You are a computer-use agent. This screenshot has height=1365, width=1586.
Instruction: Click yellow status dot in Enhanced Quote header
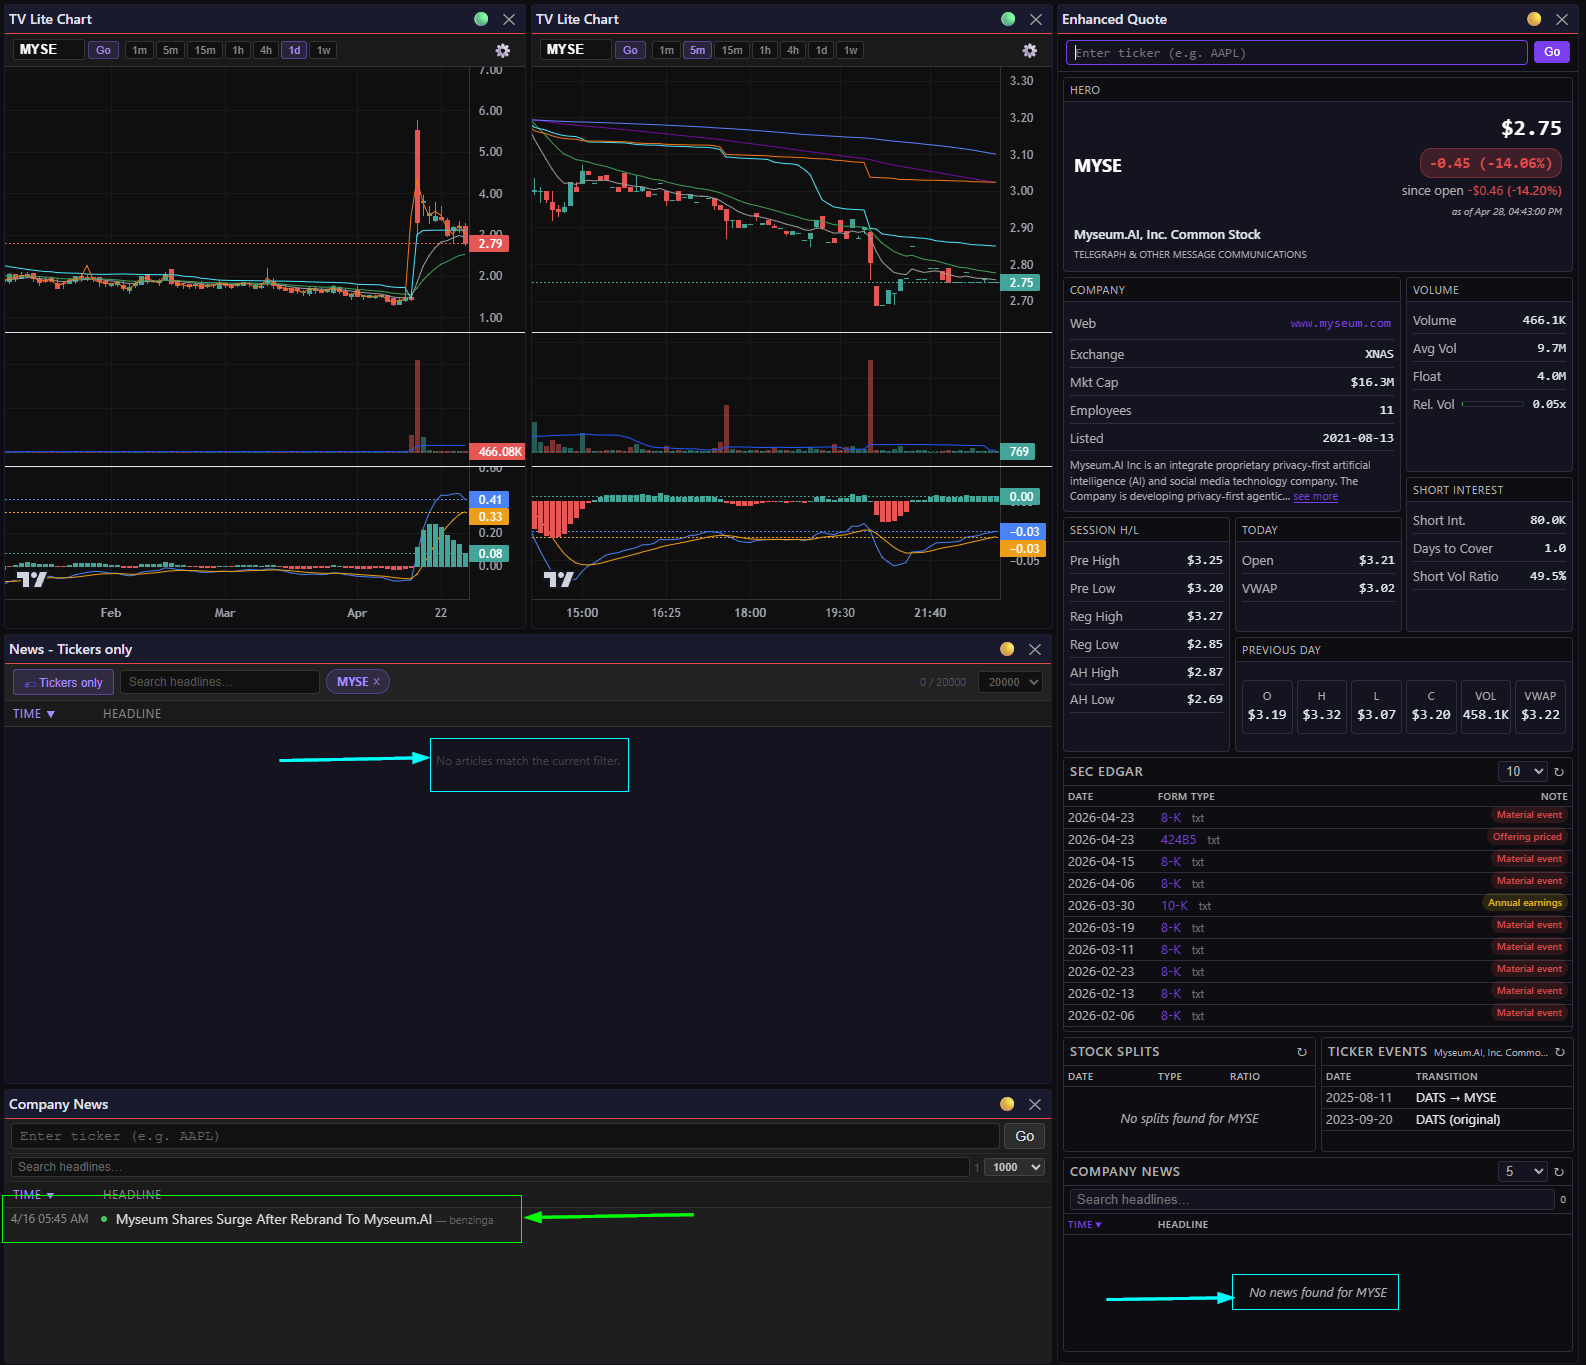point(1533,19)
